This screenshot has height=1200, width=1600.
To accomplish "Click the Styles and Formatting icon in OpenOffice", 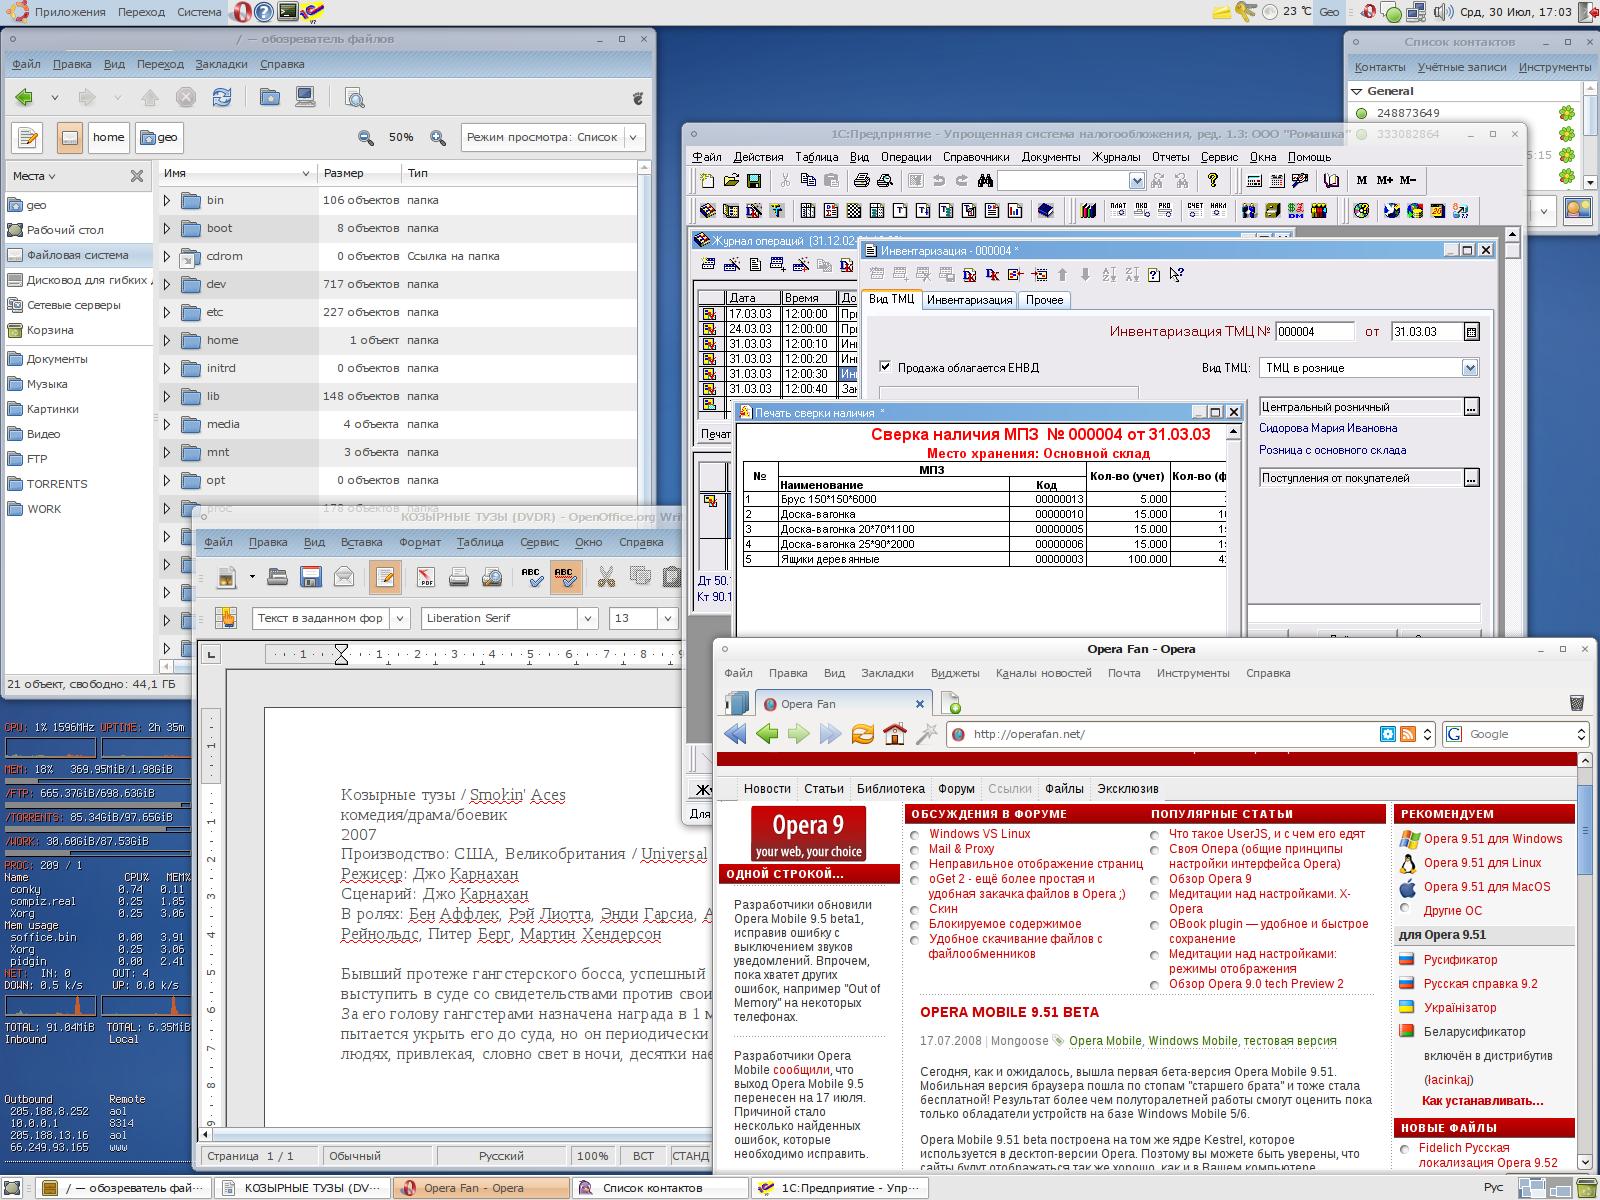I will coord(226,618).
